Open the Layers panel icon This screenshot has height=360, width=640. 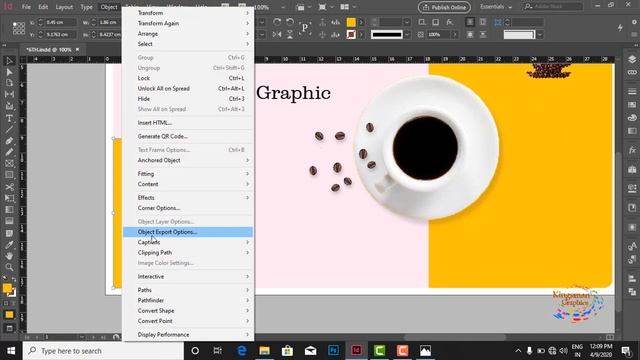coord(632,59)
